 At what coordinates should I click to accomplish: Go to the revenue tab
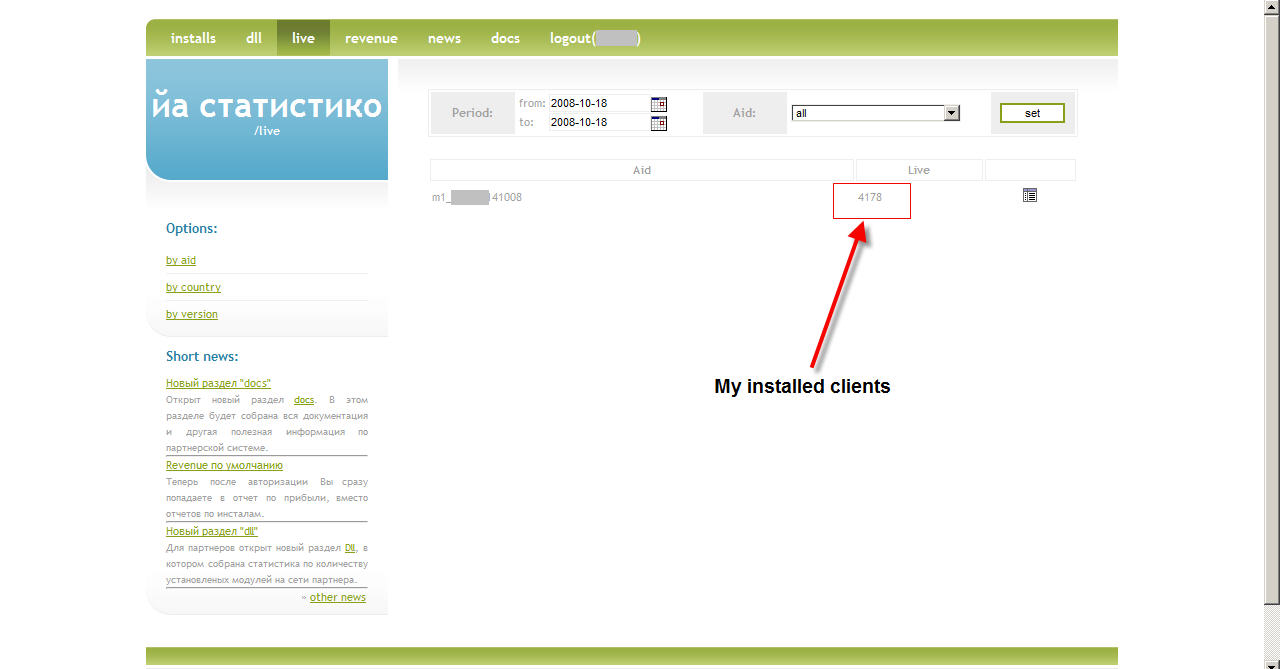(x=371, y=38)
